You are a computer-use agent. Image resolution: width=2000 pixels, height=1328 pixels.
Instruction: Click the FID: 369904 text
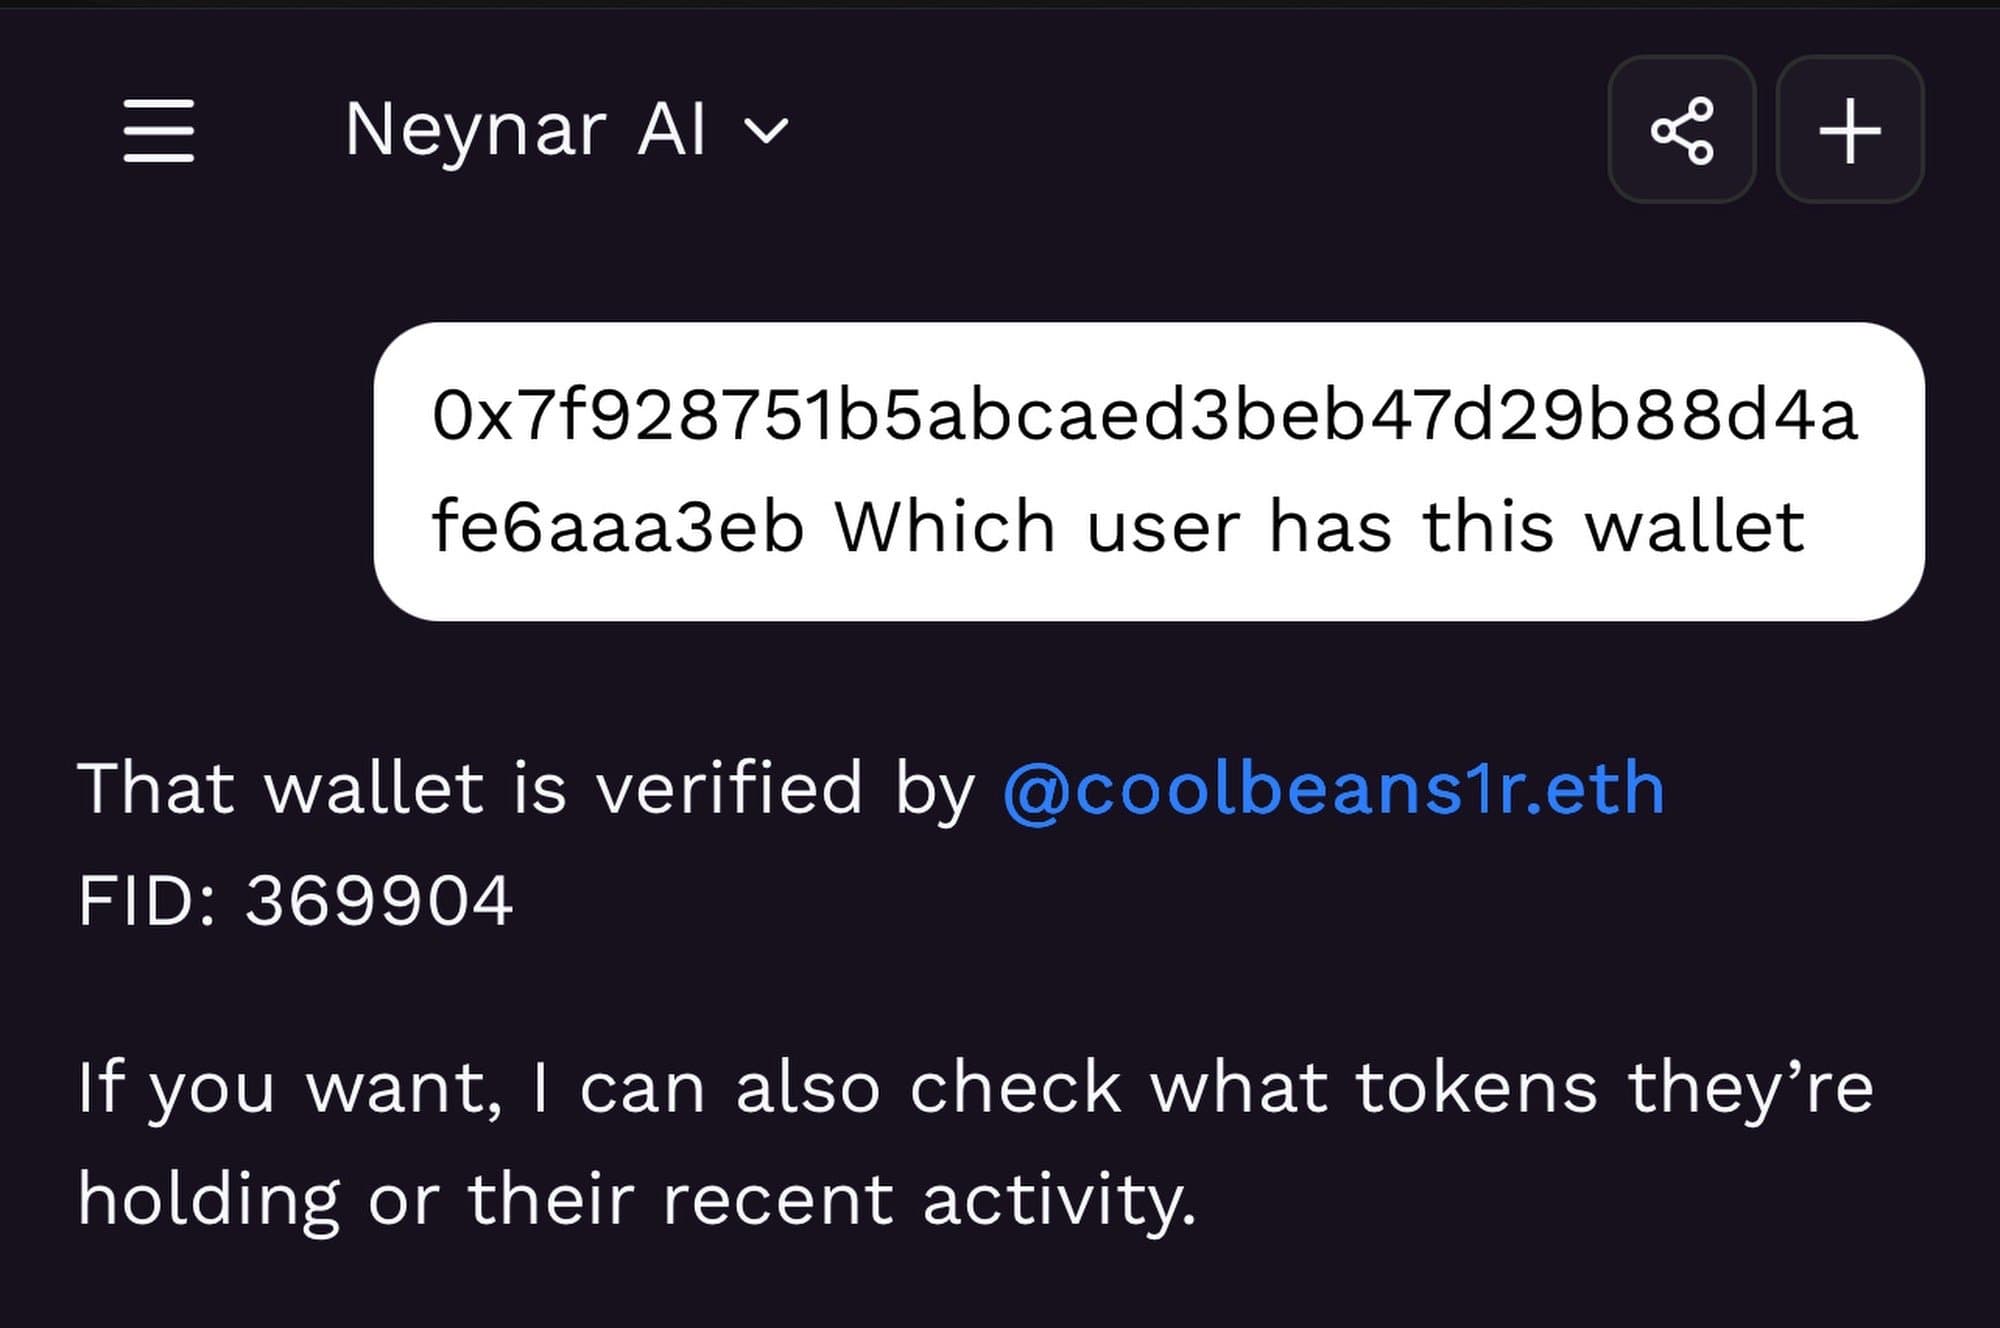coord(295,901)
